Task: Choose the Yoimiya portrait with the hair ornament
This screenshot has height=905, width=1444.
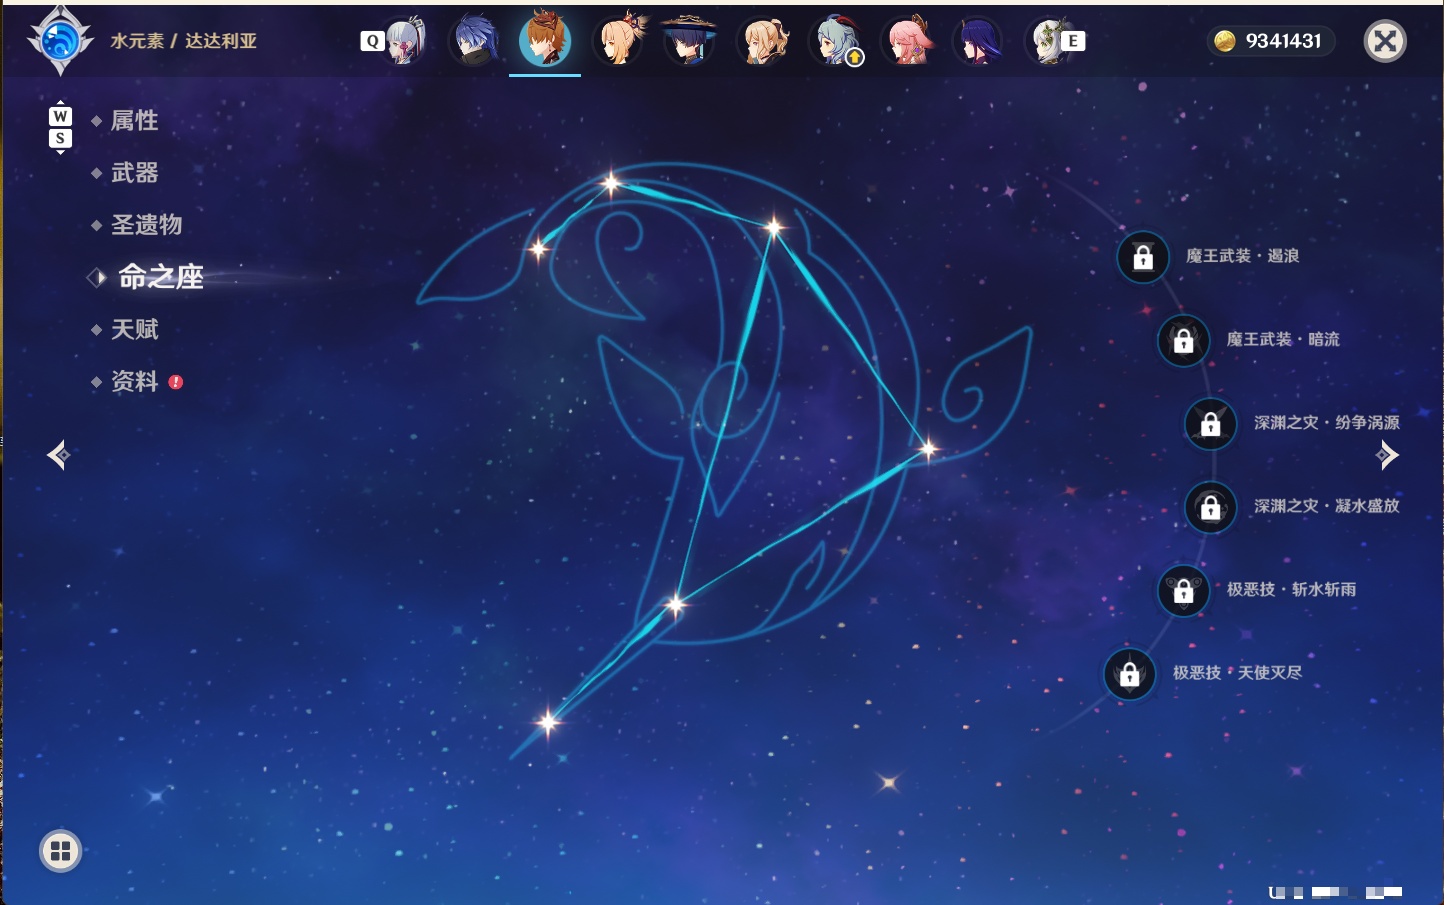Action: tap(618, 40)
